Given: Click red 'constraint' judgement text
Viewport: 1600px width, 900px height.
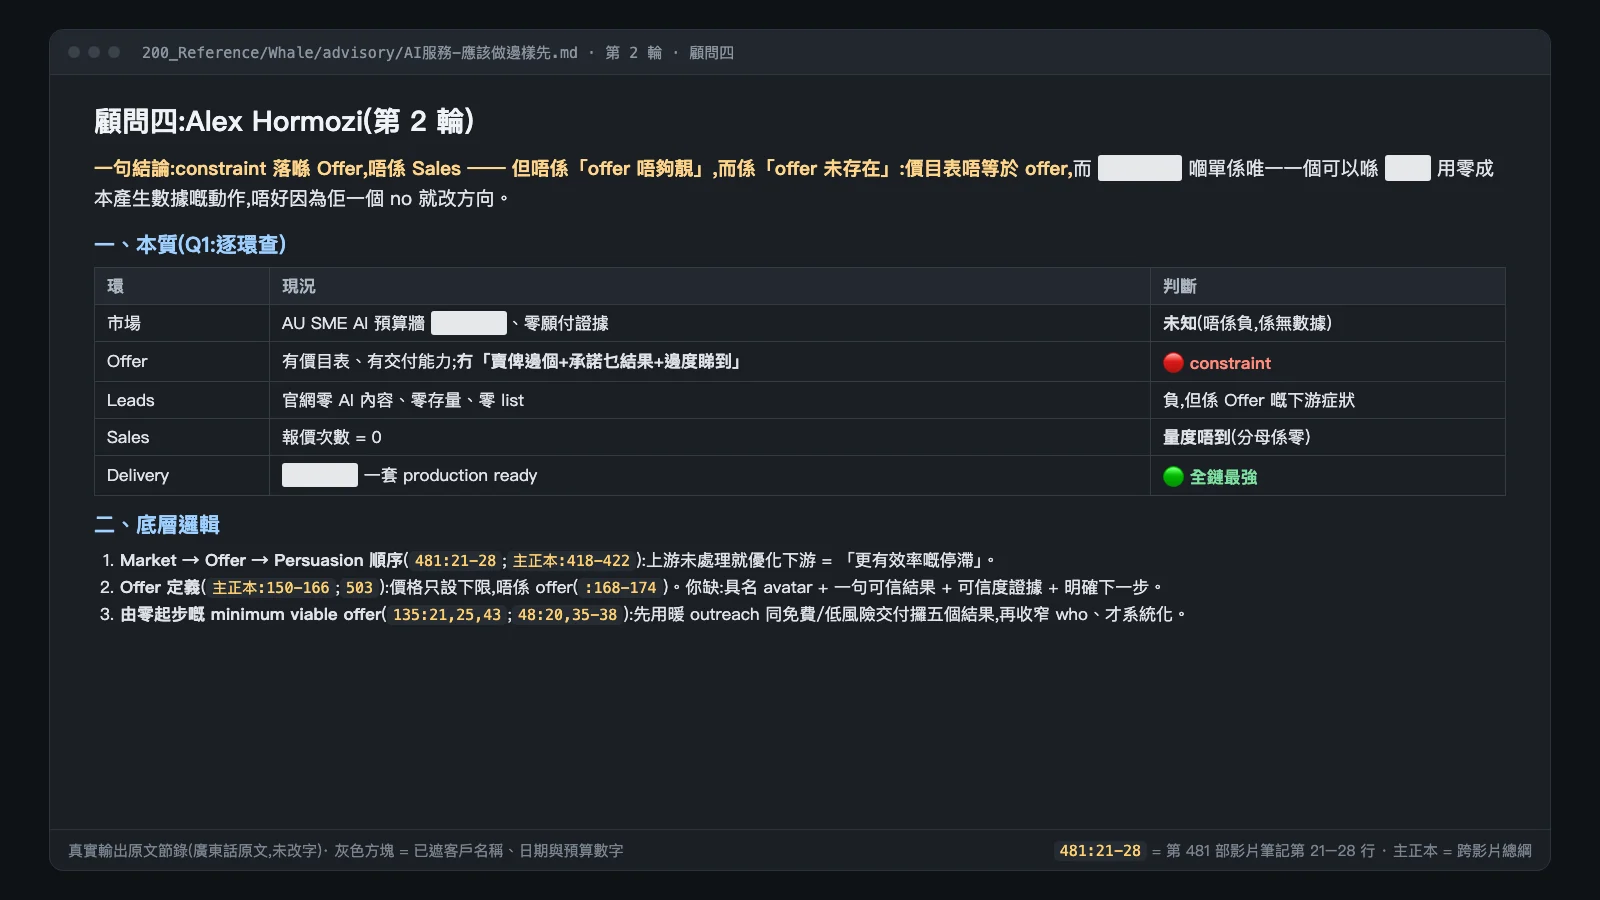Looking at the screenshot, I should pos(1230,363).
